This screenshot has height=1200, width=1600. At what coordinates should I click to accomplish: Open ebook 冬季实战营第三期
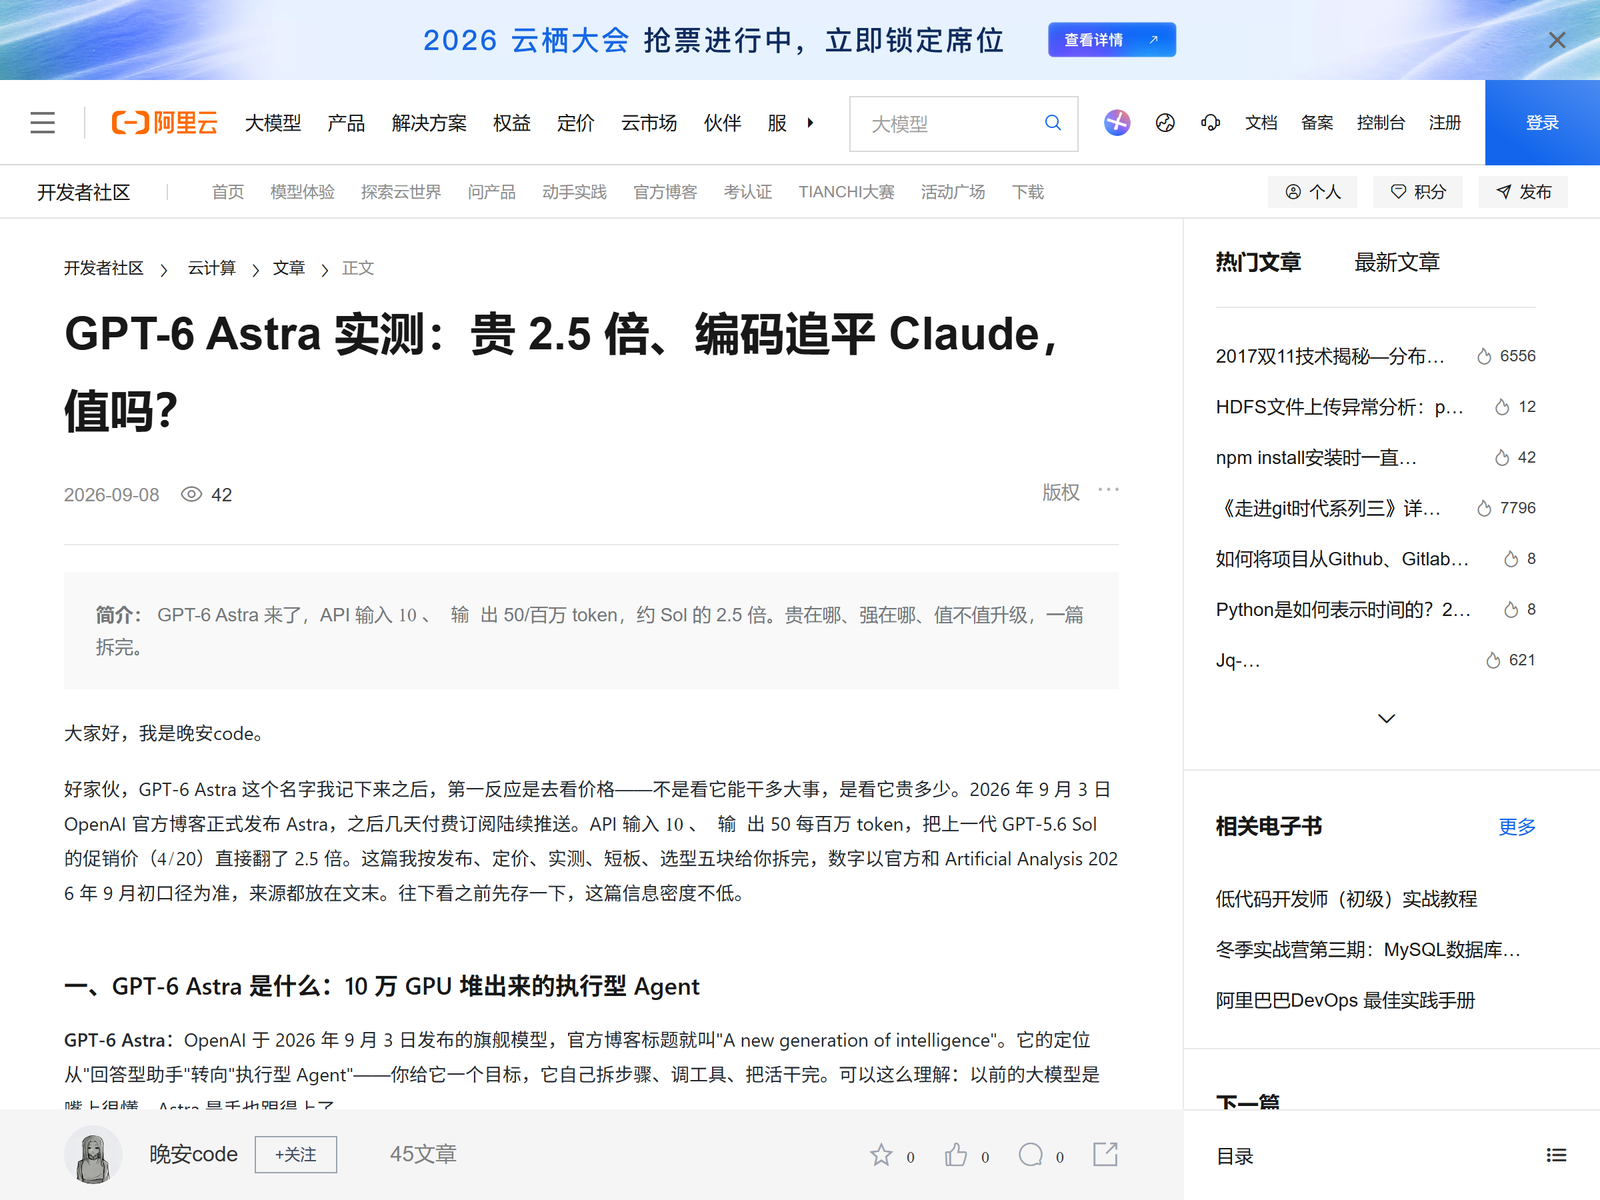1368,950
